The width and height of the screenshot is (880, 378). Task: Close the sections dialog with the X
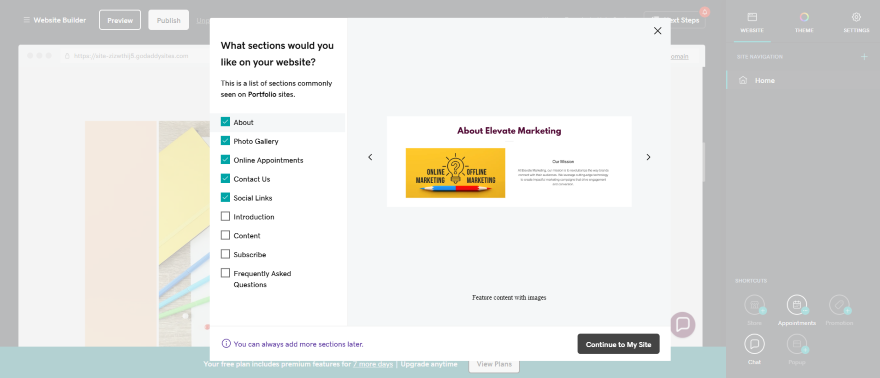coord(658,31)
